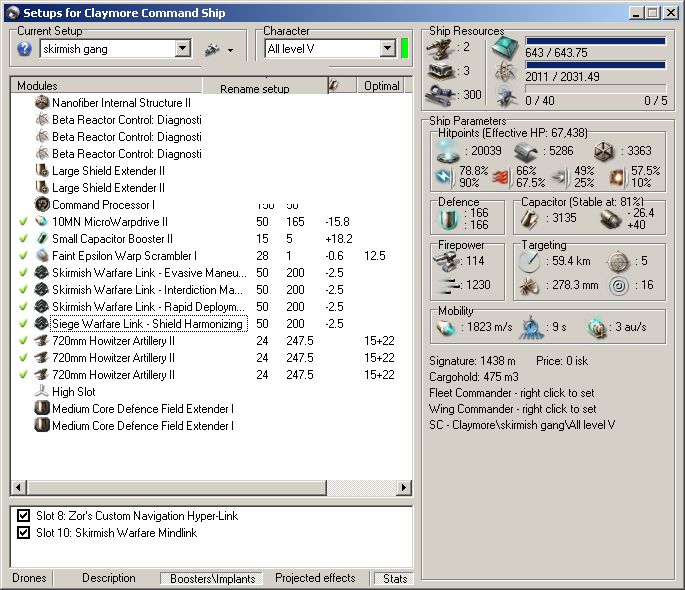Toggle active checkmark on Faint Epsilon Warp Scrambler
685x590 pixels.
[24, 256]
